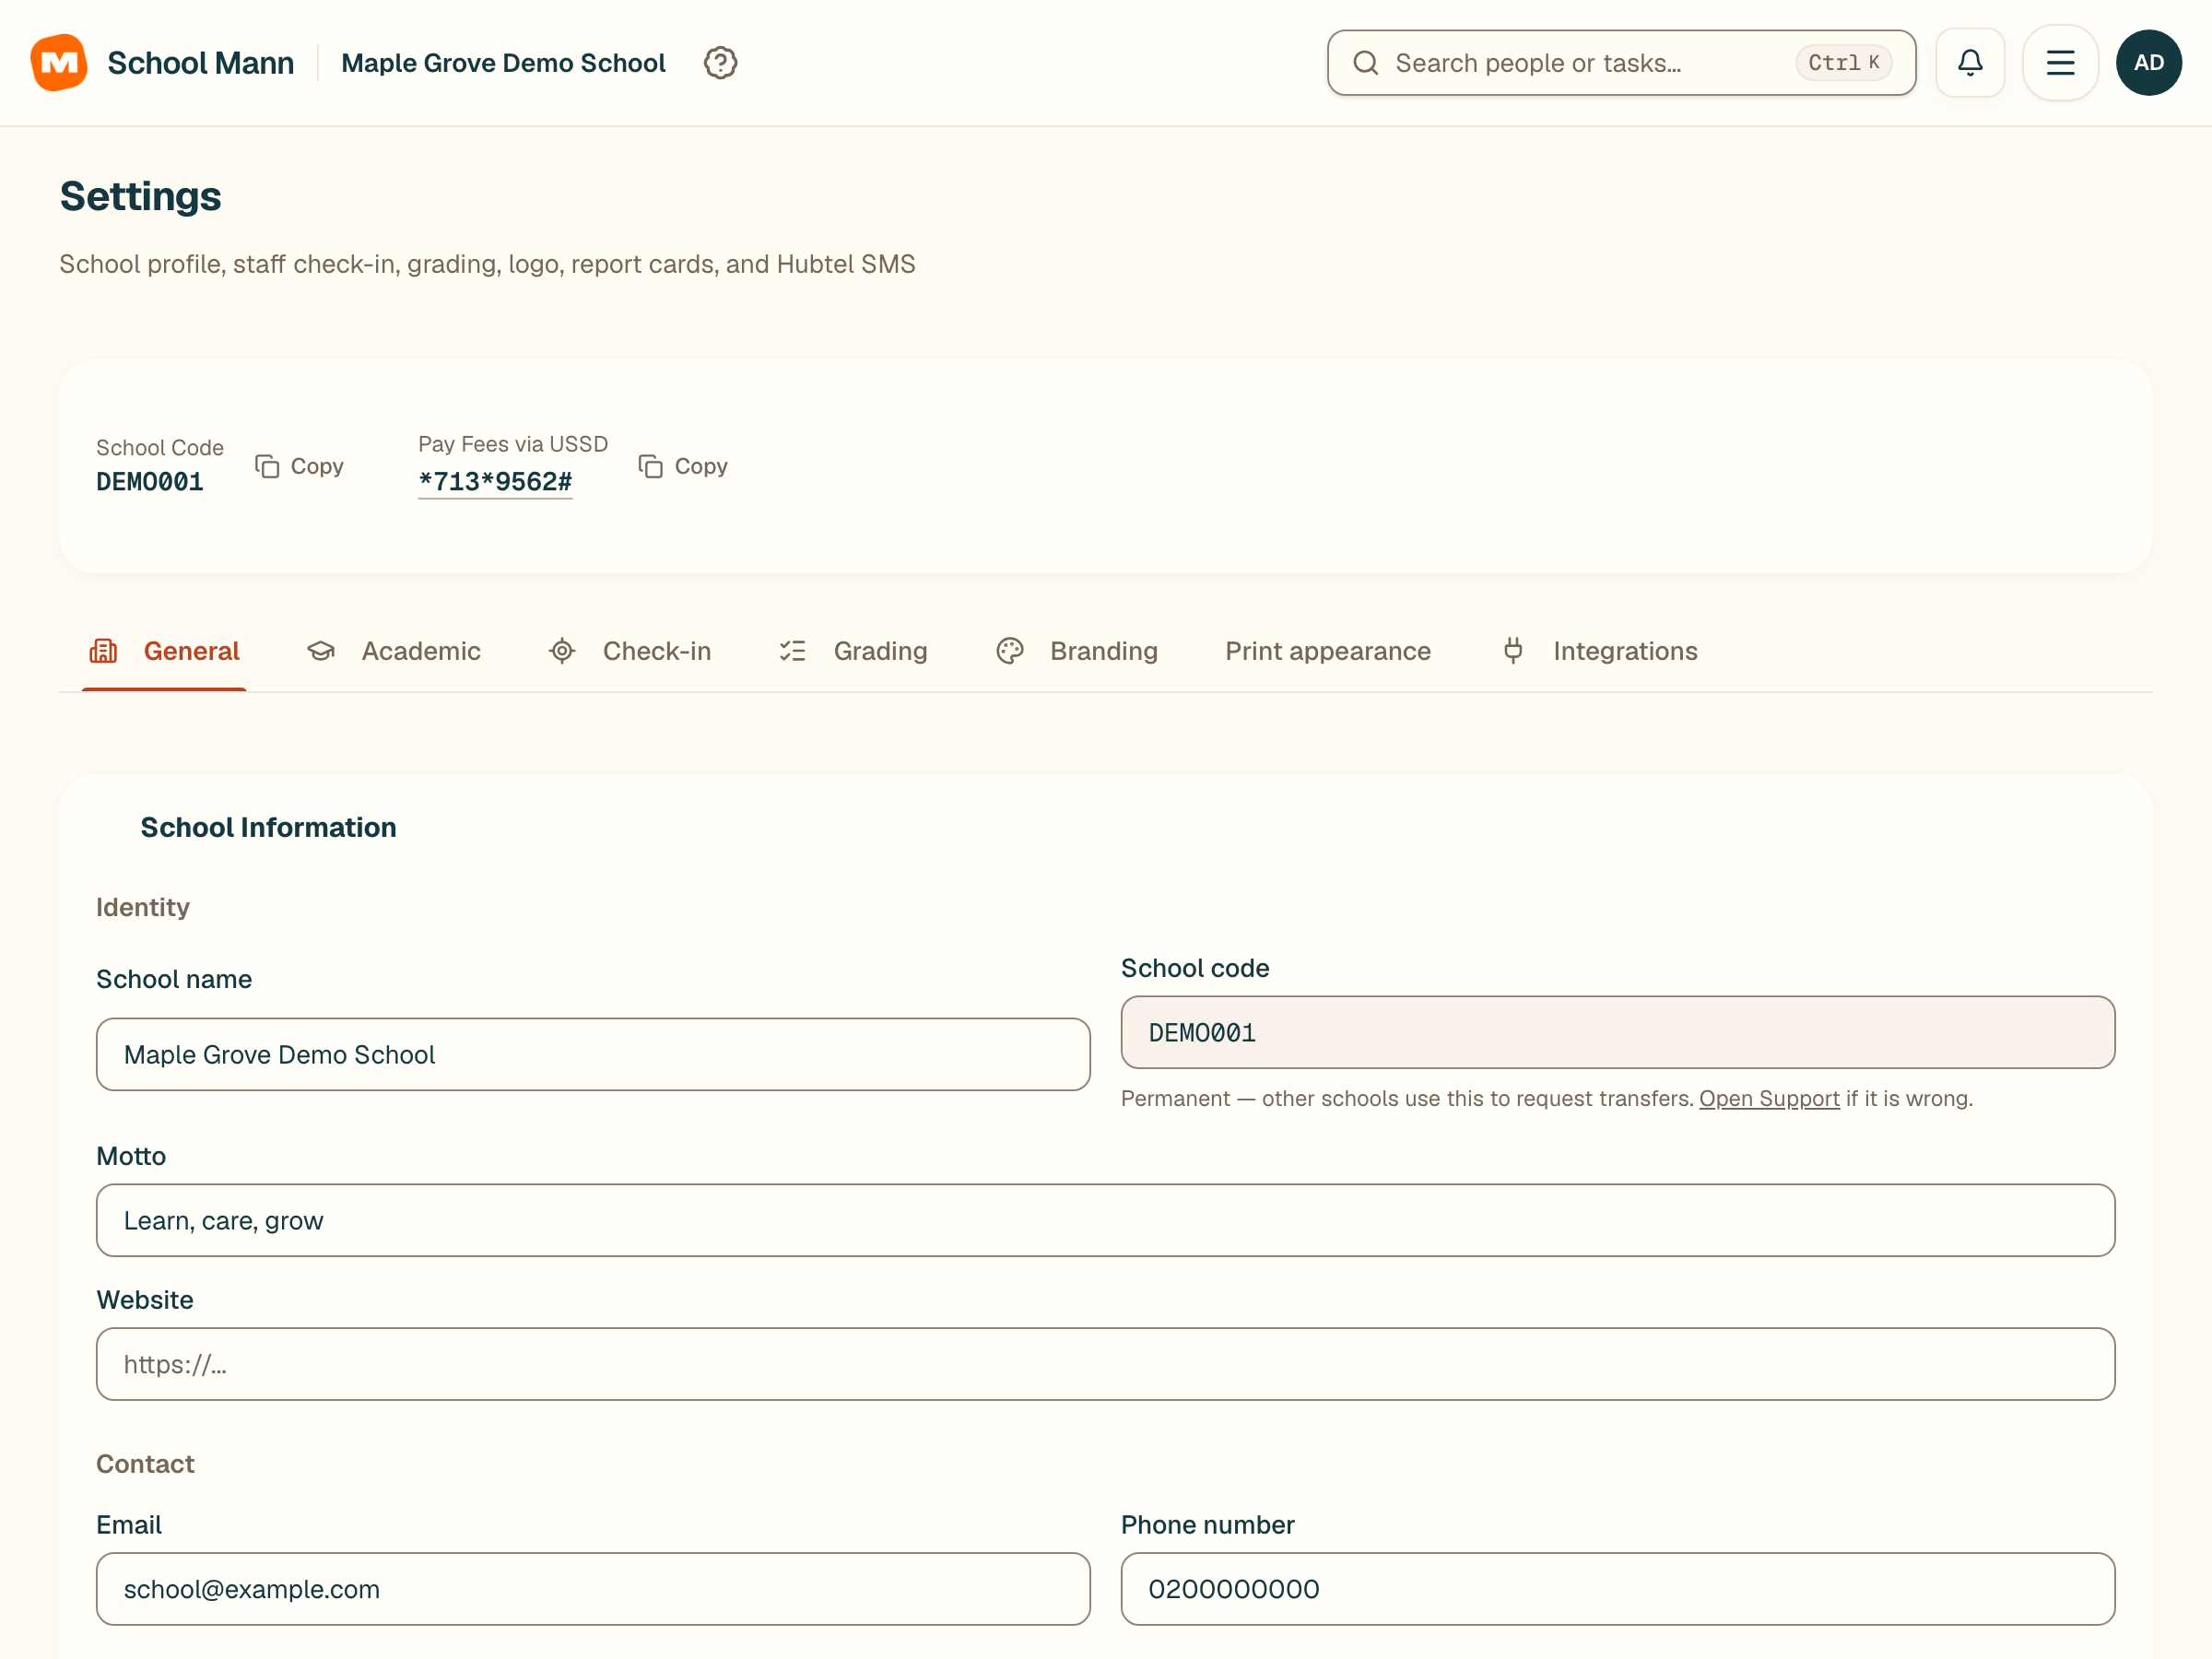Click the DEMO001 code in the summary card
Image resolution: width=2212 pixels, height=1659 pixels.
(150, 482)
